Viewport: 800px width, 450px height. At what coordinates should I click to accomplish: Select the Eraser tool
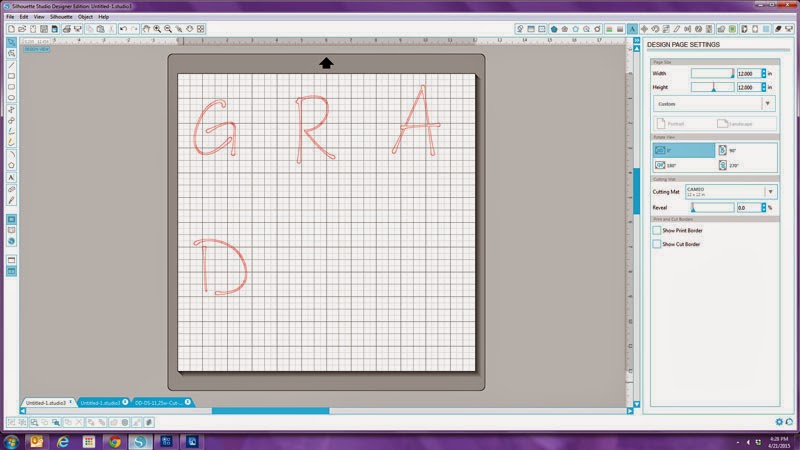pyautogui.click(x=11, y=189)
